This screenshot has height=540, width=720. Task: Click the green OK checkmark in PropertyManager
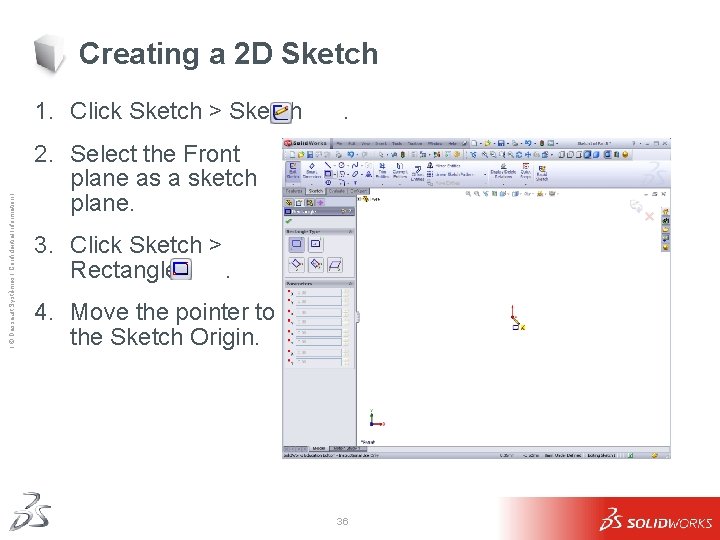[289, 221]
